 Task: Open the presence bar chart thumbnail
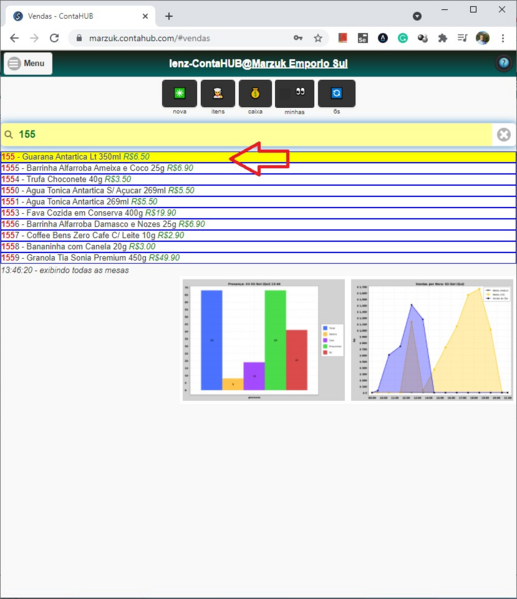click(264, 340)
